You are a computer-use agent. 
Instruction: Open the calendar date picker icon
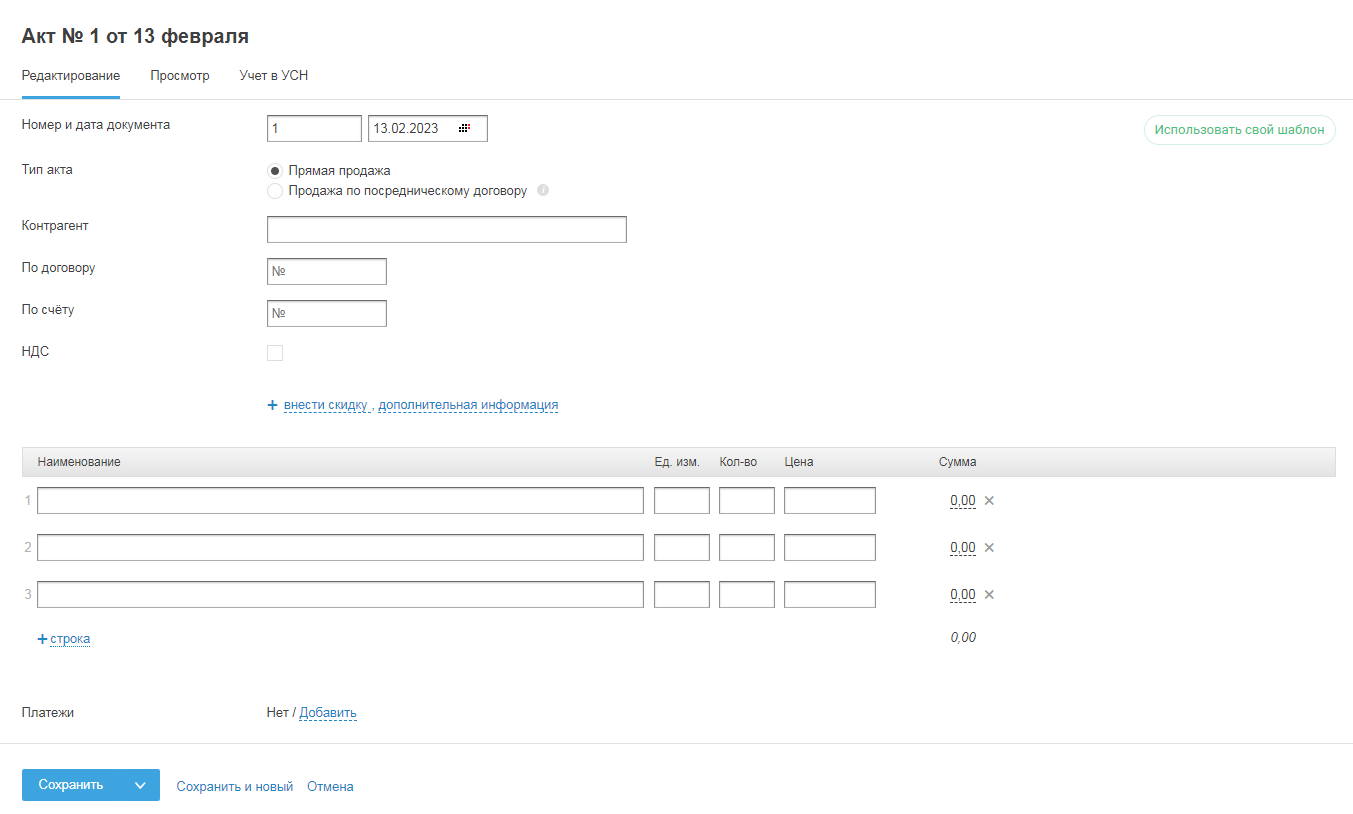(464, 128)
